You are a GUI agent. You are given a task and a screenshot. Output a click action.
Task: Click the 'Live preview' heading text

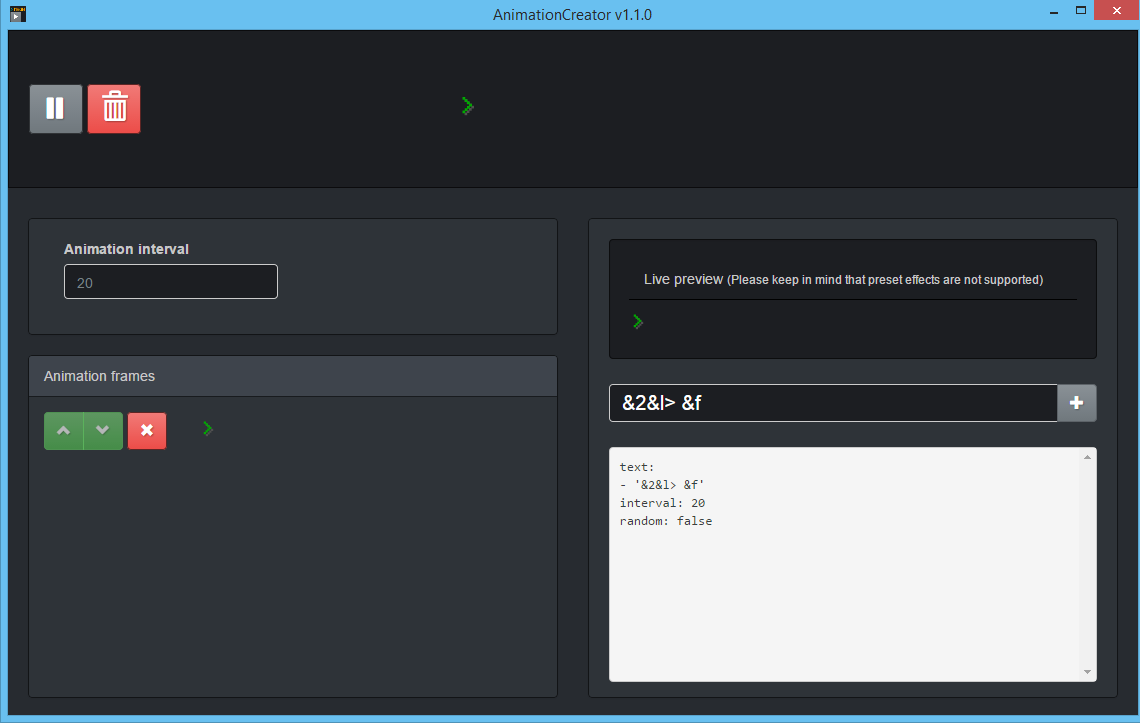click(683, 279)
